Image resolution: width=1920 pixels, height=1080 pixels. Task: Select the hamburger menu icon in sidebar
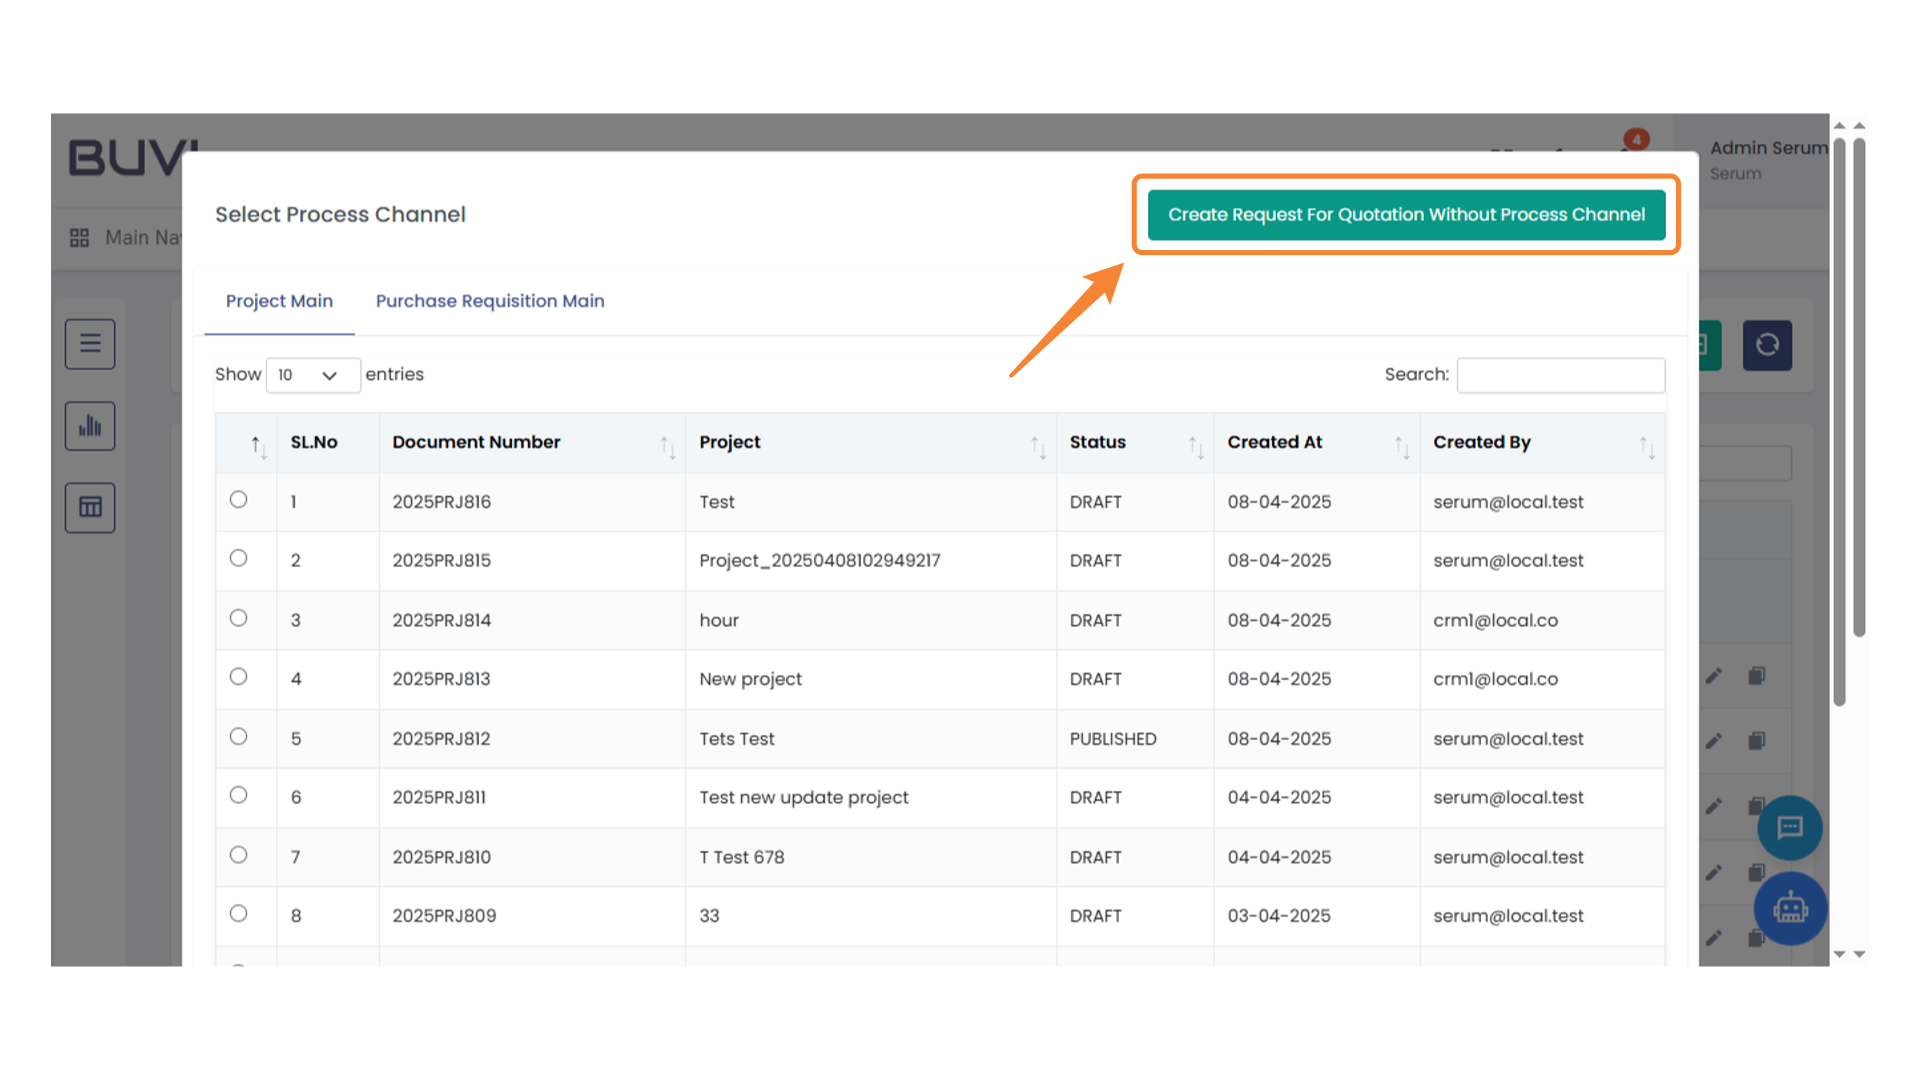[90, 343]
